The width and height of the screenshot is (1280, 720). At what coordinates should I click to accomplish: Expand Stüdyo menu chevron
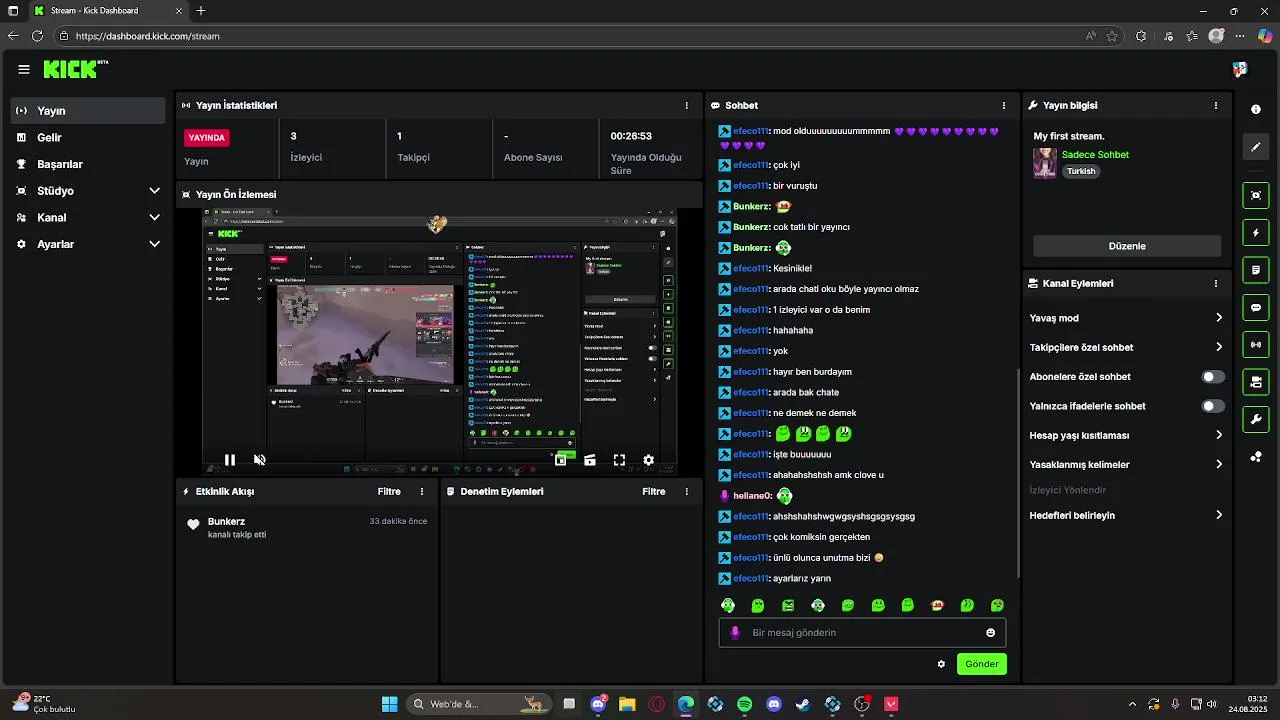click(x=154, y=191)
